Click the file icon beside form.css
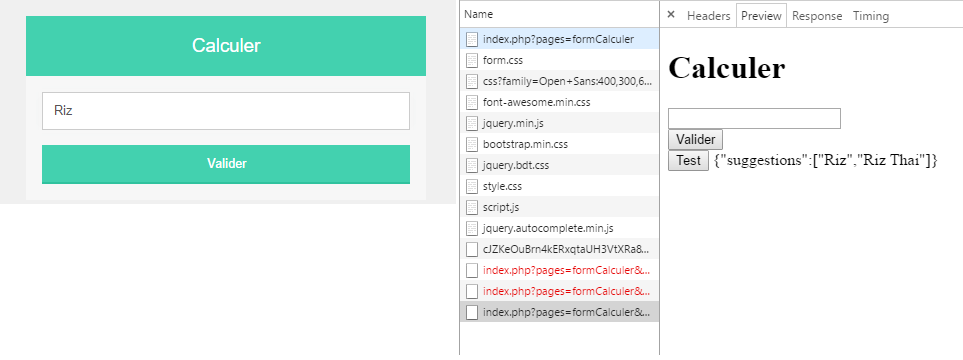The image size is (963, 360). point(472,60)
